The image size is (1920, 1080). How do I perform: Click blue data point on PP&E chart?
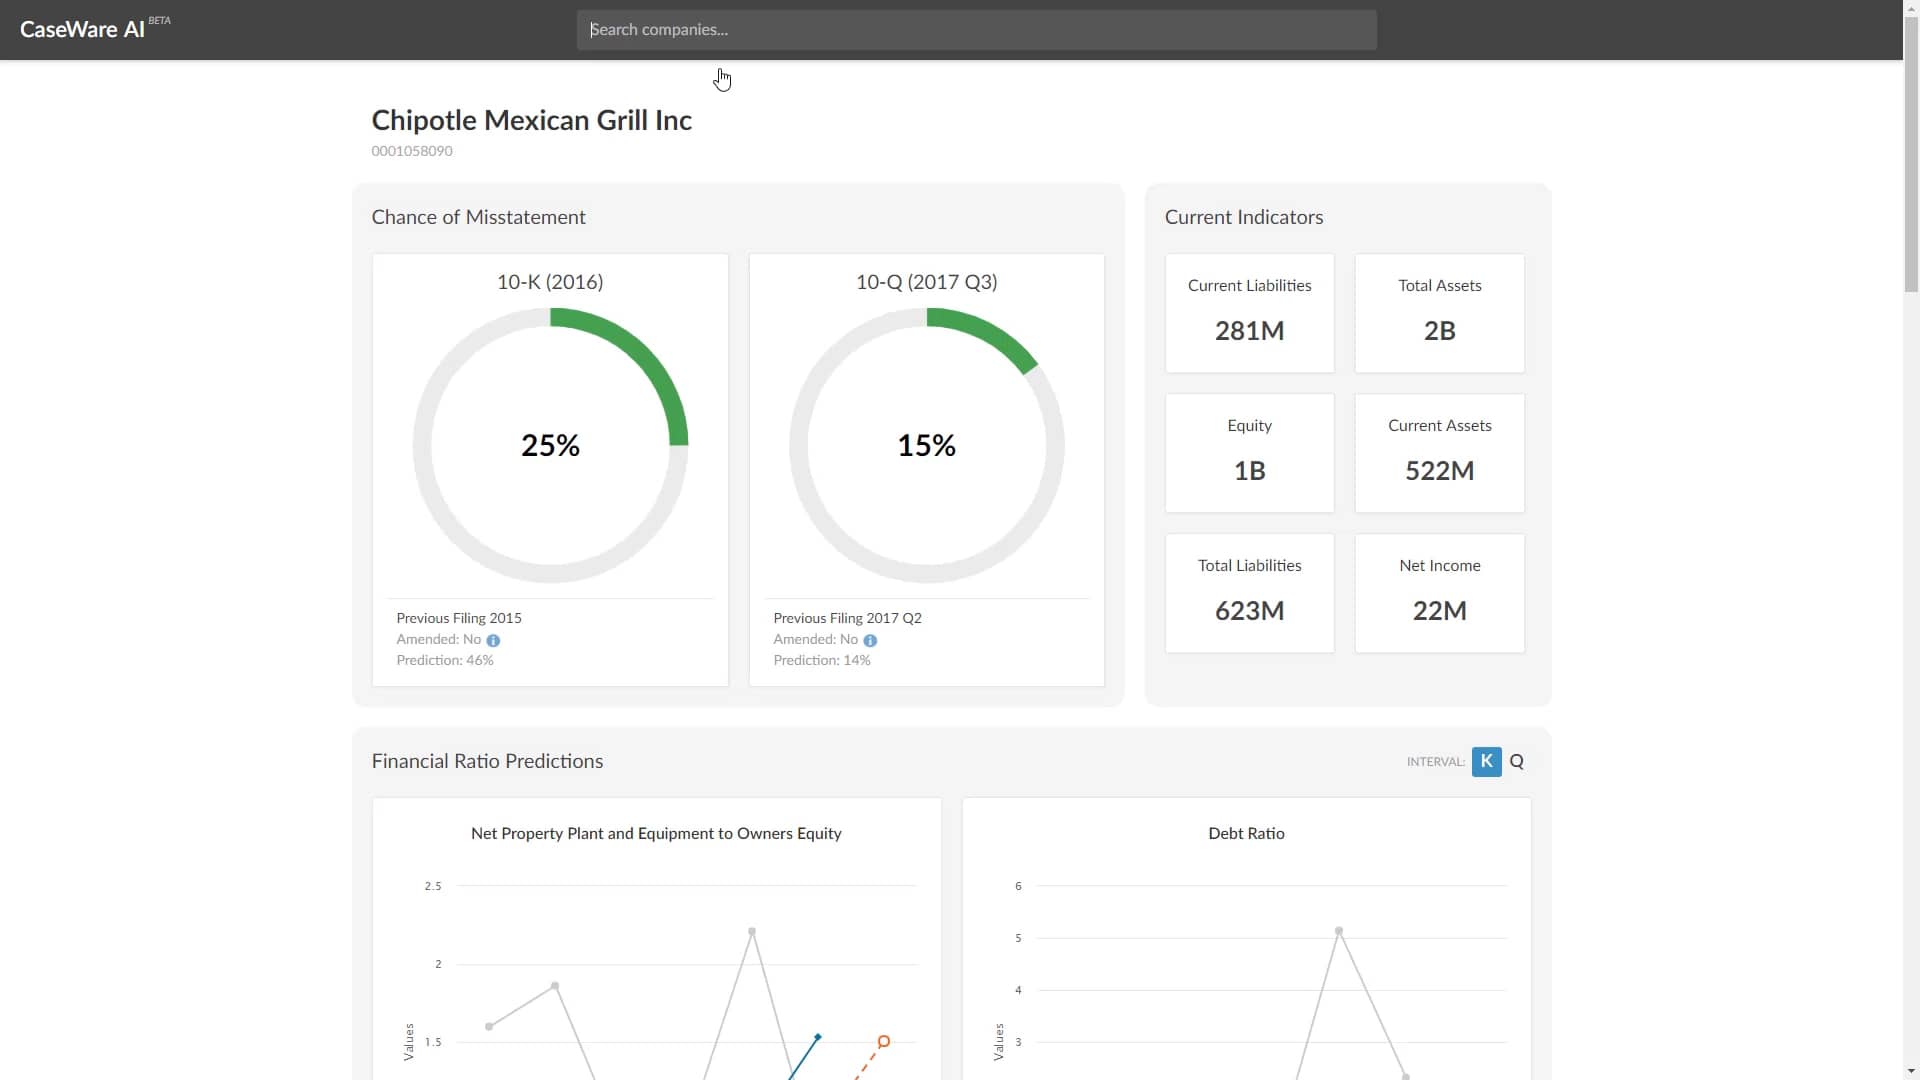click(817, 1037)
